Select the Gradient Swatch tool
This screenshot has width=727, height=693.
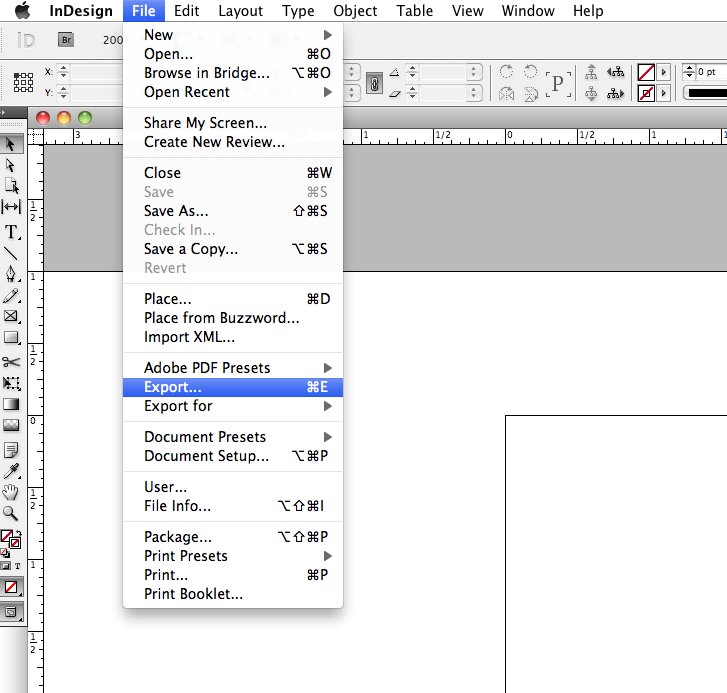click(x=11, y=404)
